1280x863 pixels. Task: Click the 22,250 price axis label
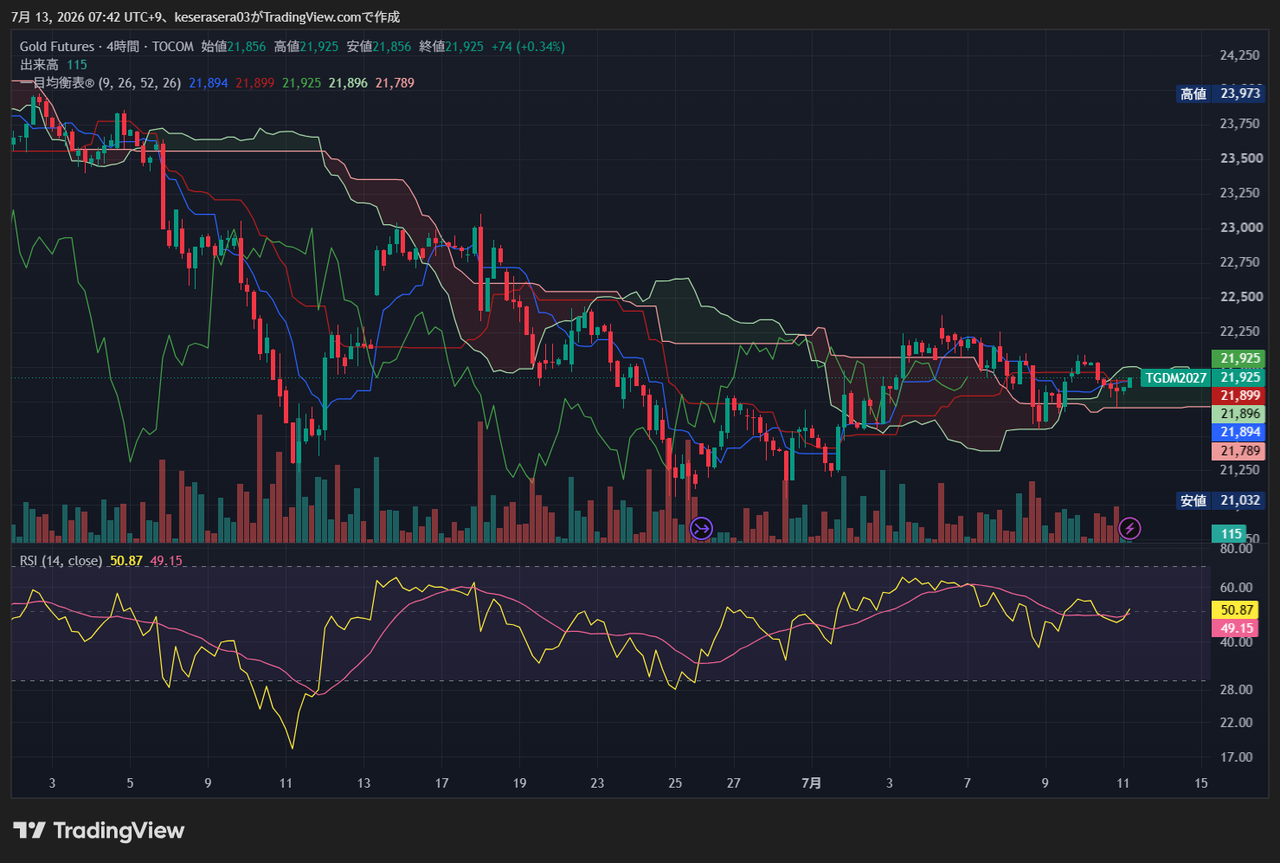(x=1240, y=332)
